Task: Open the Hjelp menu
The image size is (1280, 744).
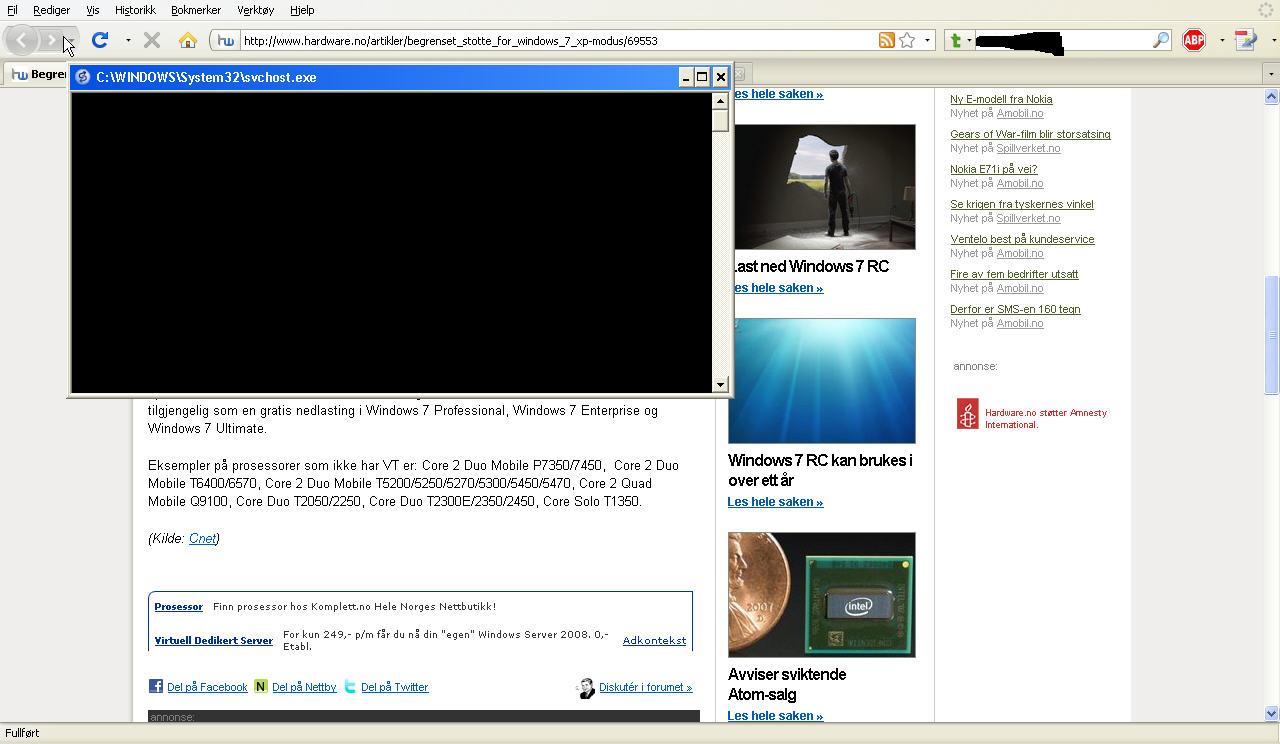Action: coord(302,10)
